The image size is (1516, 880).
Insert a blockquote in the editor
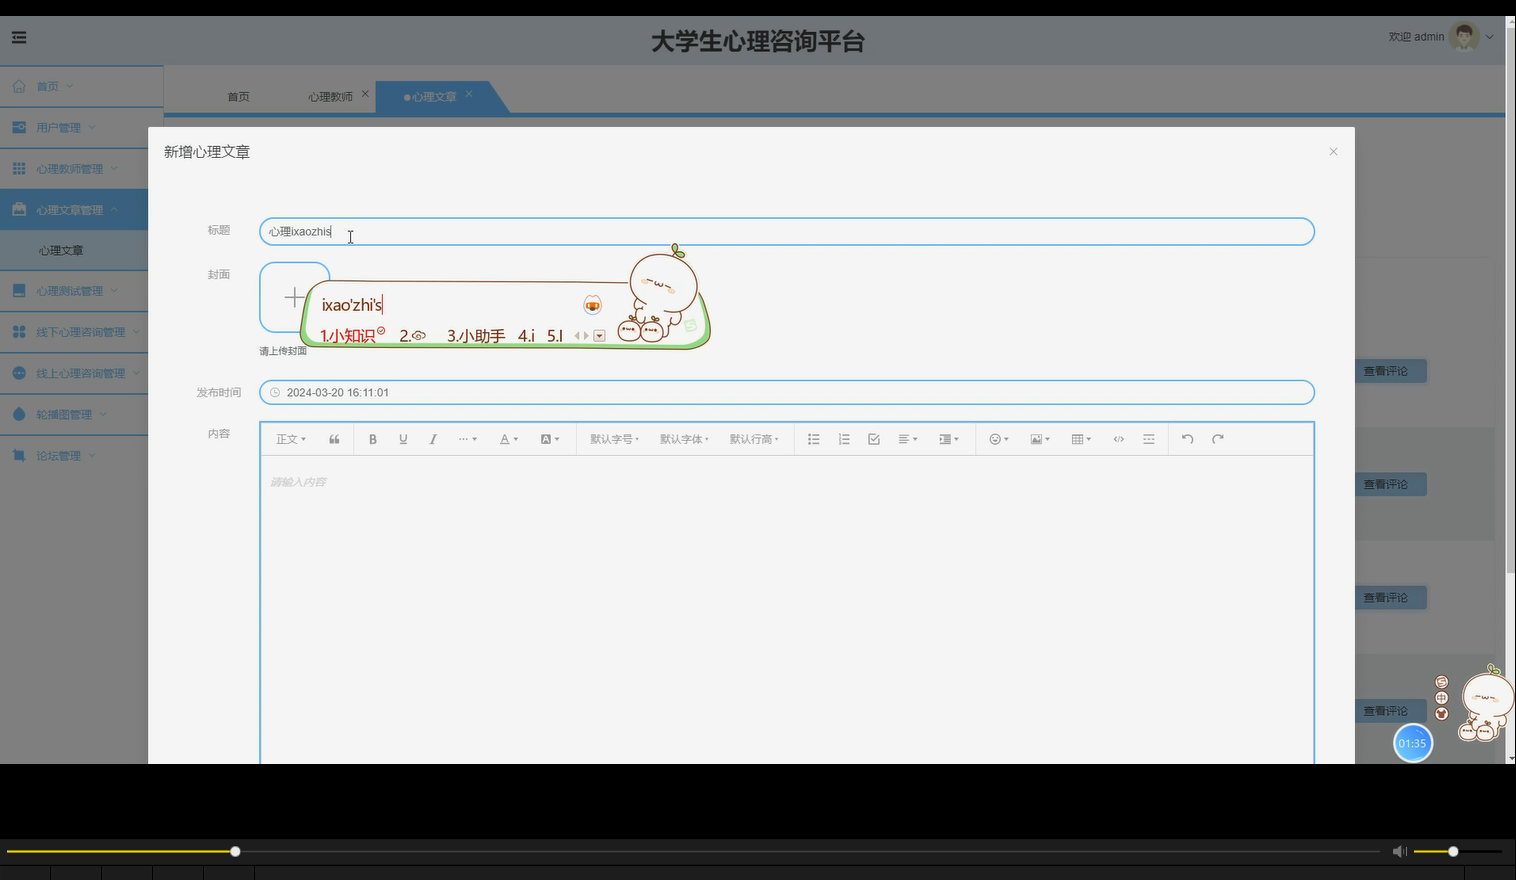pyautogui.click(x=334, y=438)
